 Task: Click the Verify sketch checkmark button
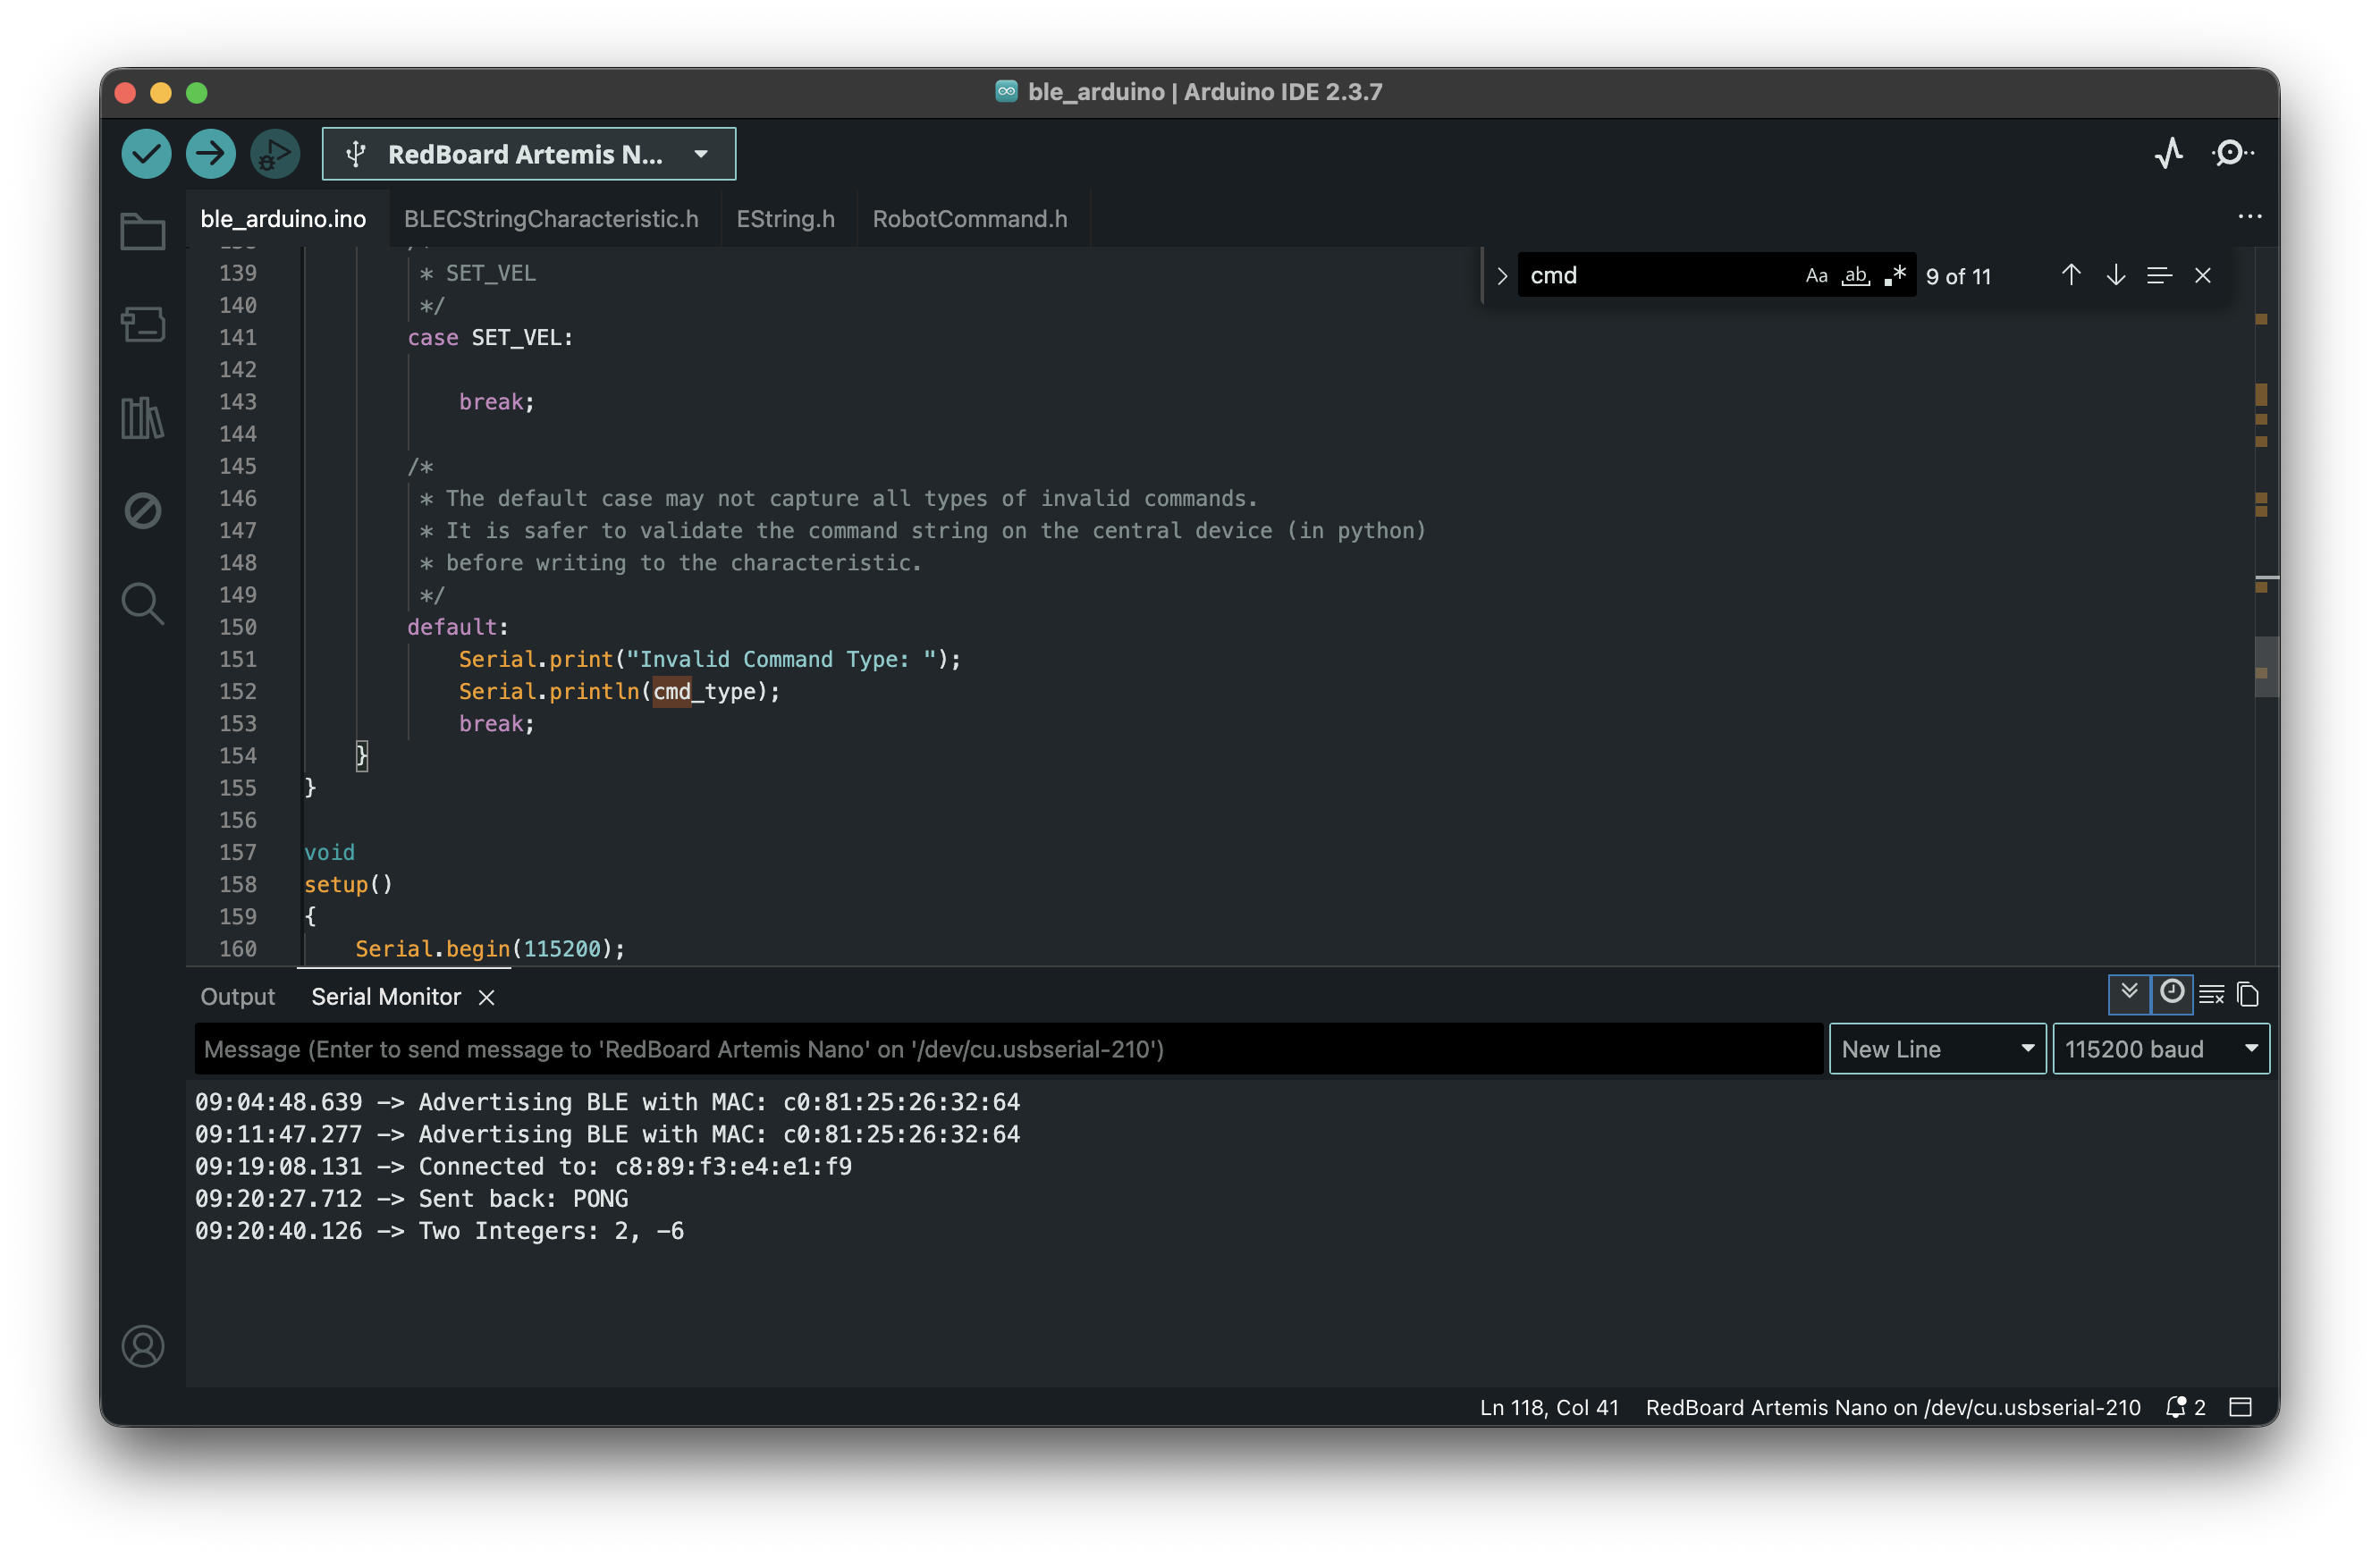pos(146,154)
